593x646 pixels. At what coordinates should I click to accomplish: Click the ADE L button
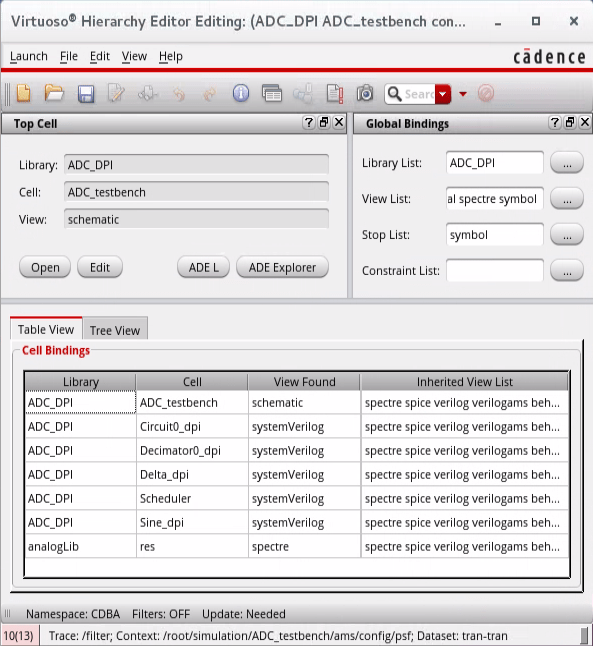pyautogui.click(x=203, y=267)
